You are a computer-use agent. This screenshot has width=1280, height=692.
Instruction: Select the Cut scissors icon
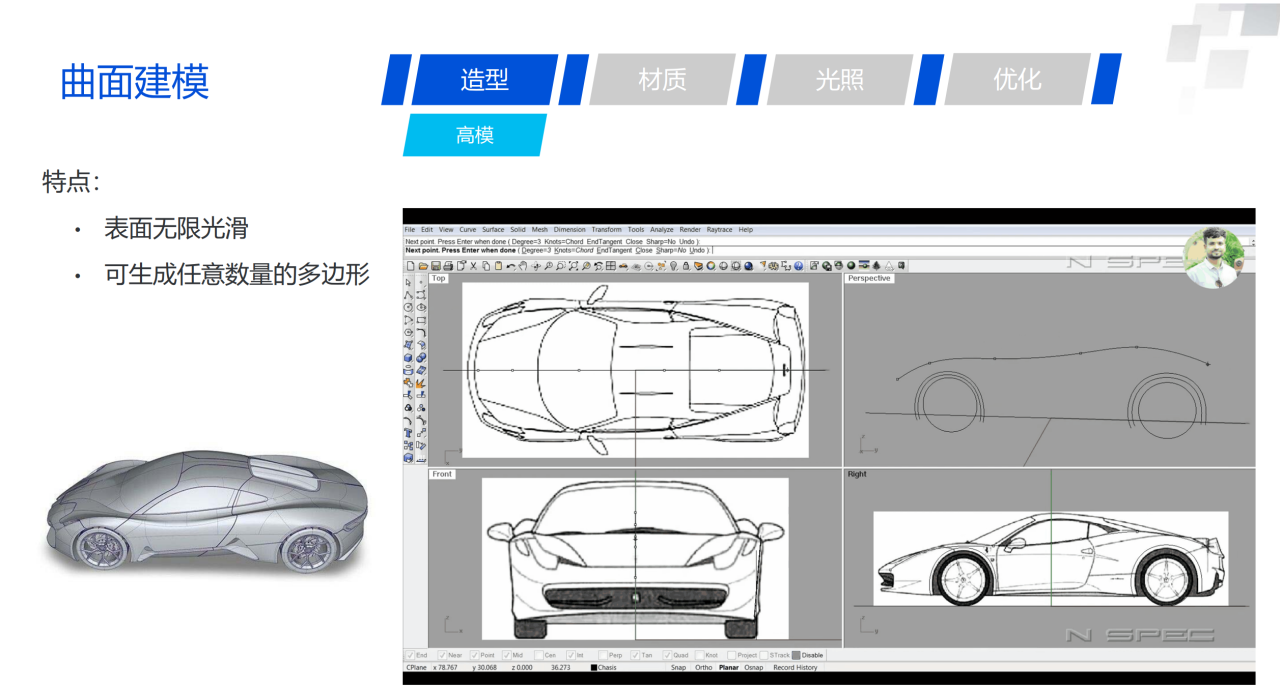tap(474, 266)
